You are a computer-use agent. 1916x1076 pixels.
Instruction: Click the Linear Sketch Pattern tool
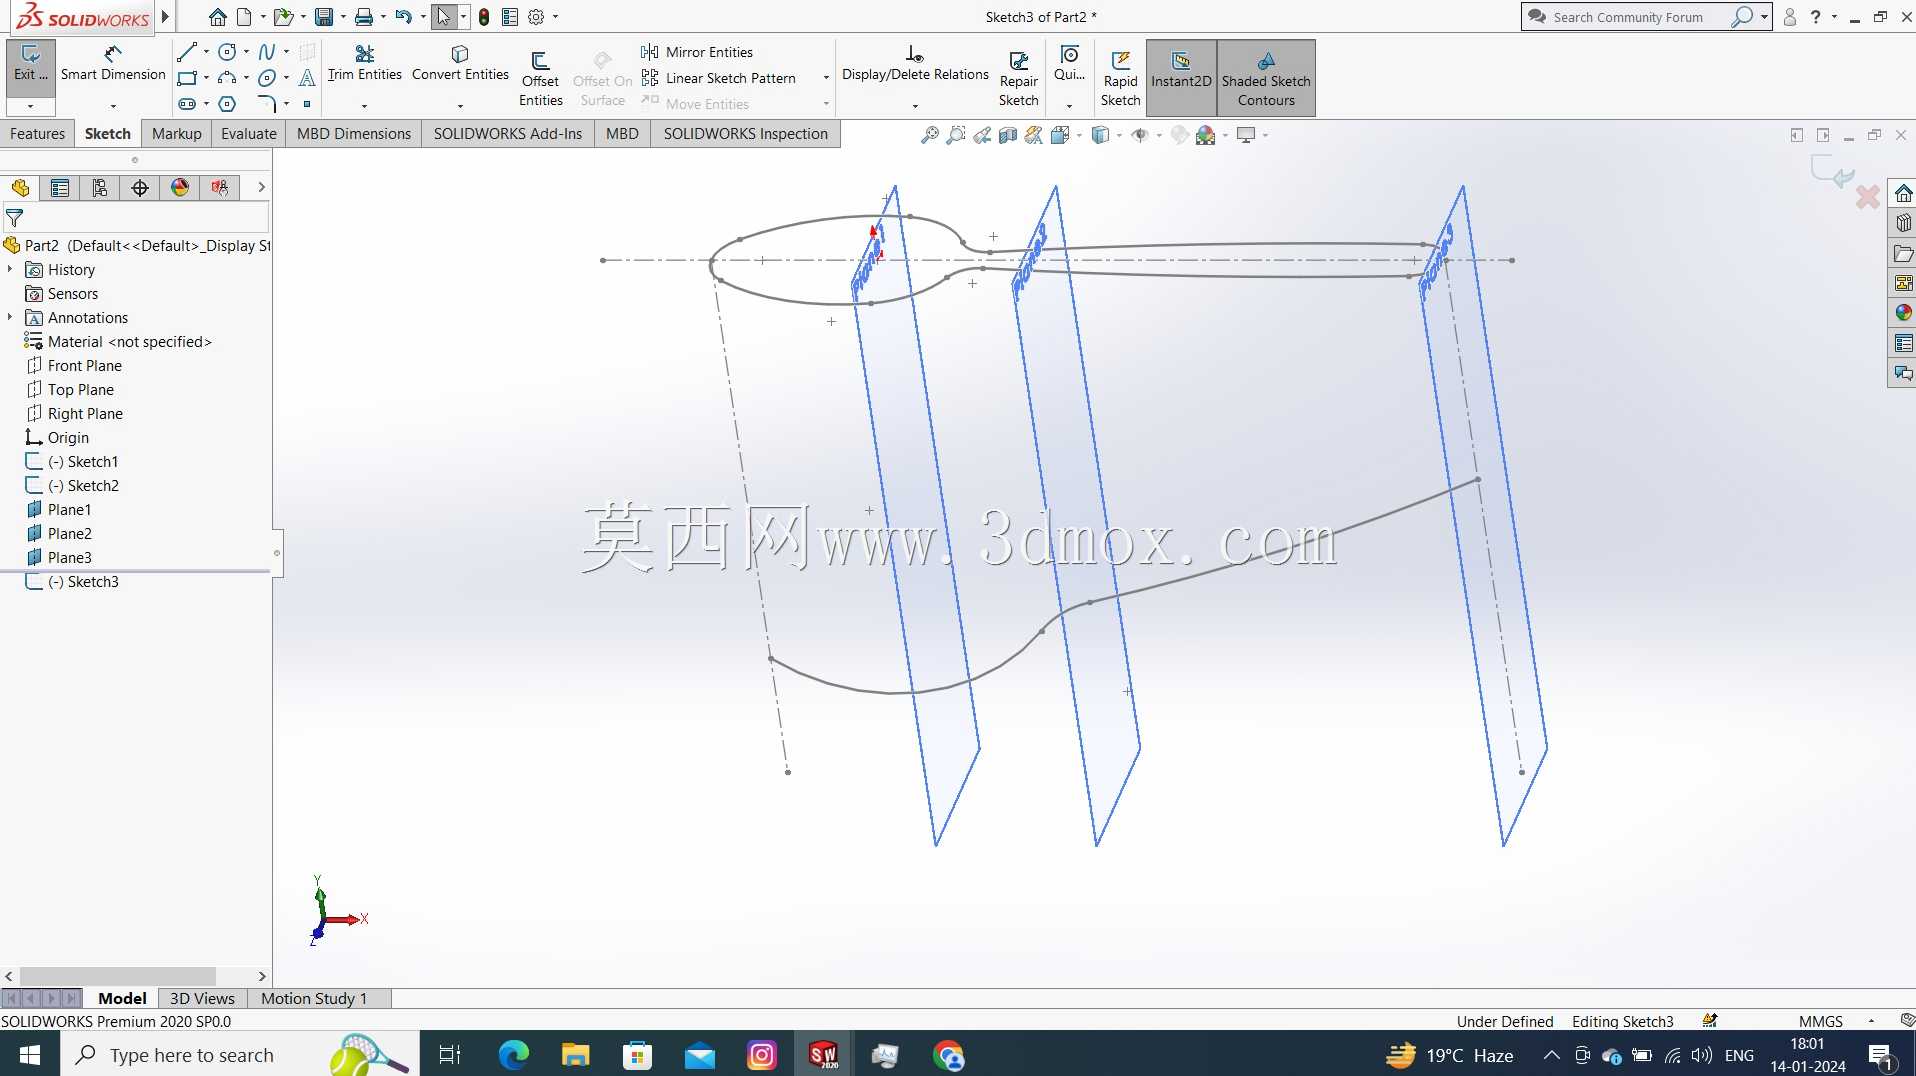(x=719, y=78)
